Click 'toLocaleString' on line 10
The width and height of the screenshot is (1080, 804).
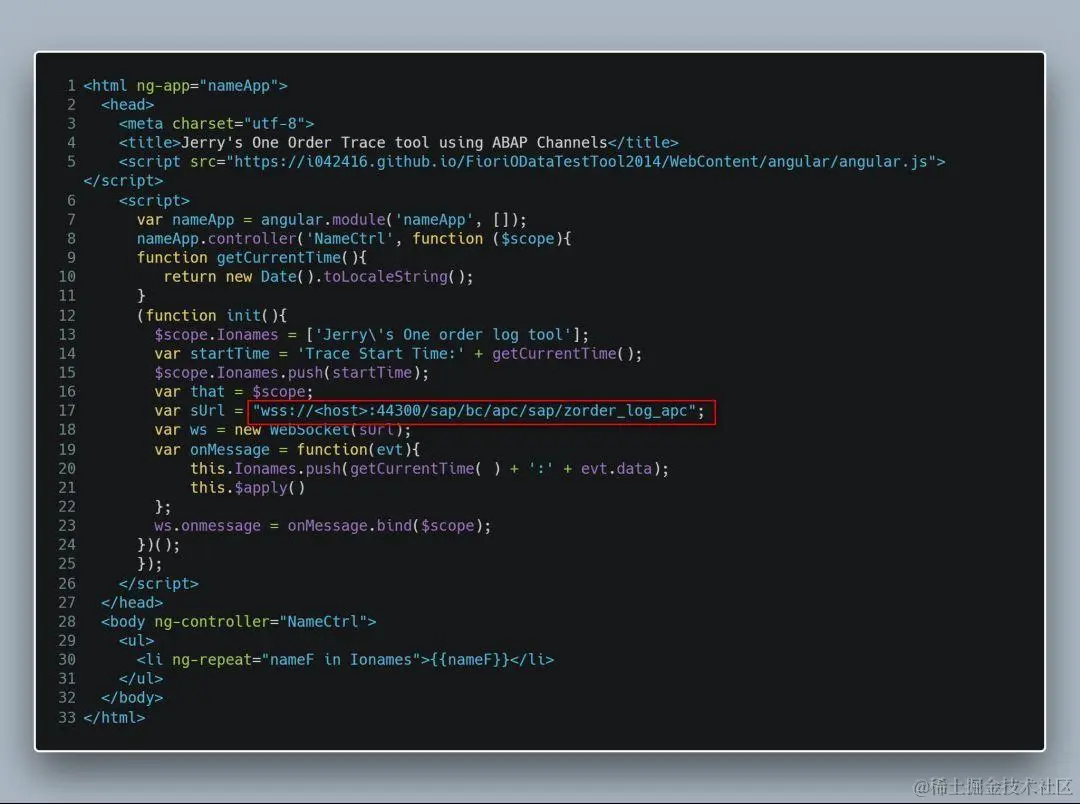(x=386, y=277)
